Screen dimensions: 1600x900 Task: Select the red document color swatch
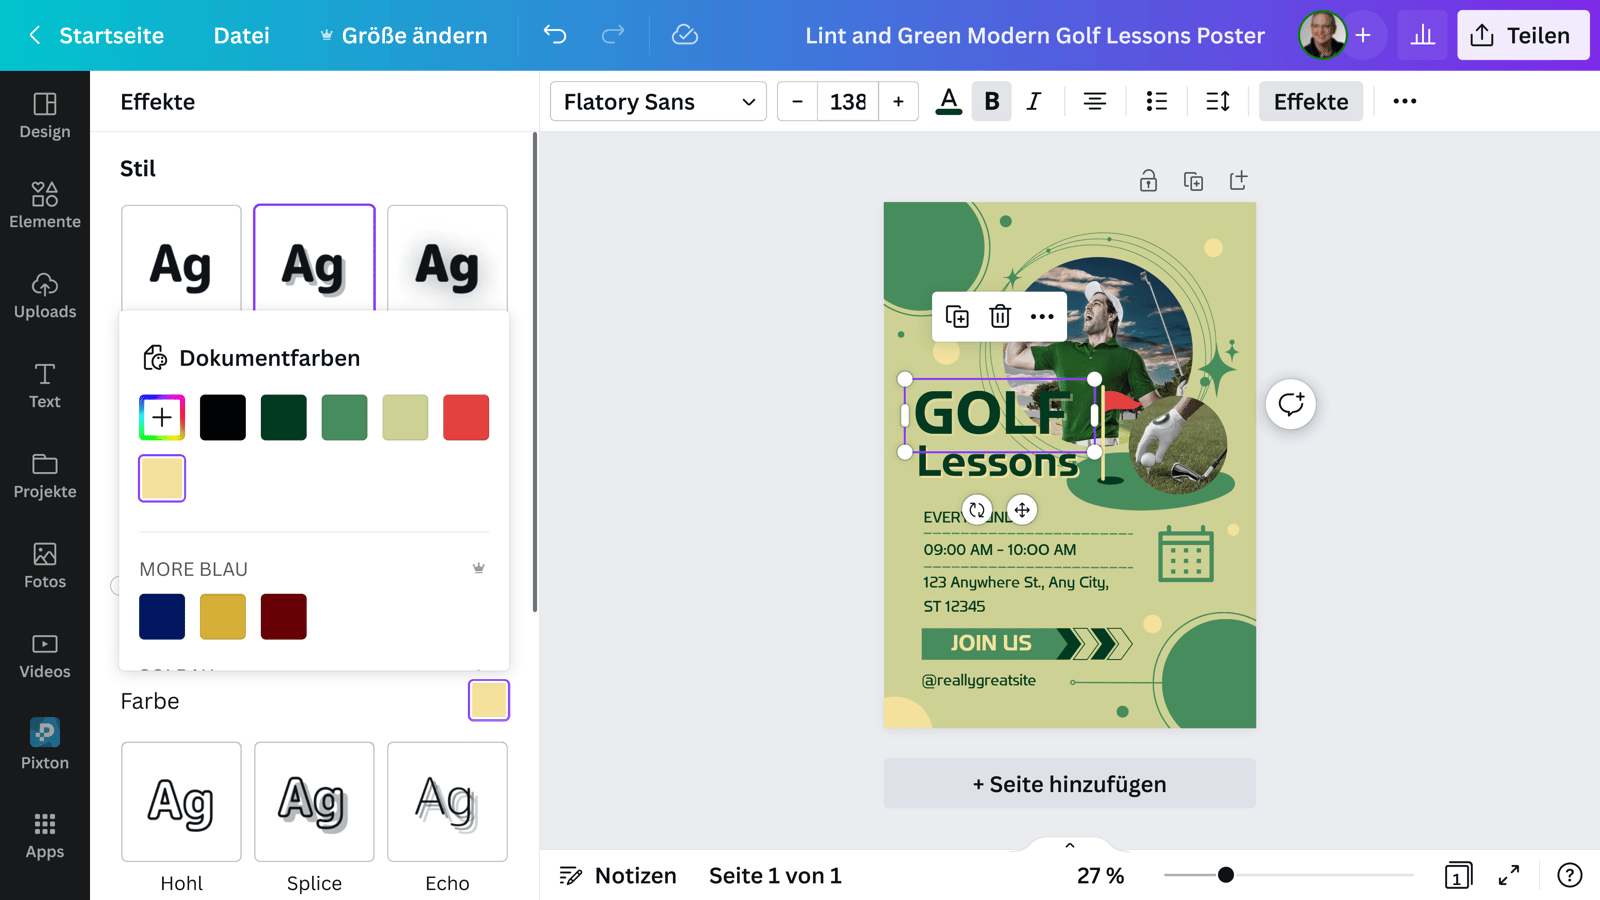point(466,418)
